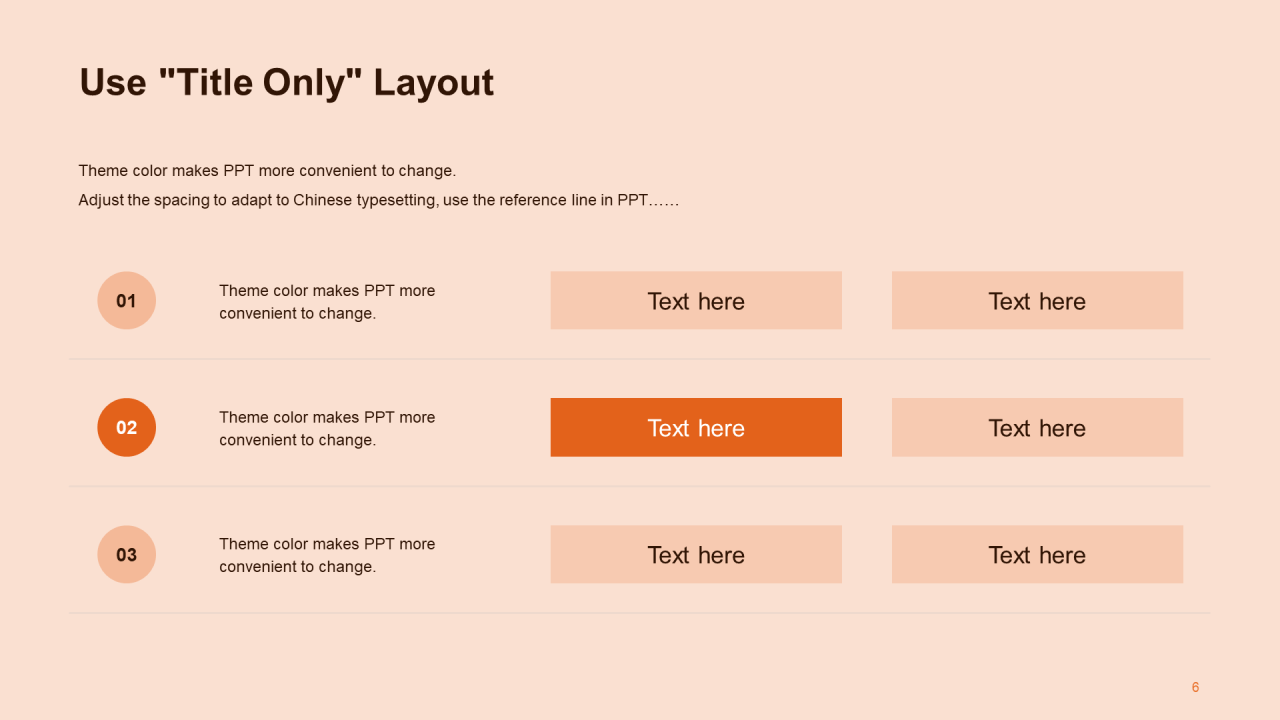Image resolution: width=1280 pixels, height=720 pixels.
Task: Select description text beside the 01 circle
Action: (327, 302)
